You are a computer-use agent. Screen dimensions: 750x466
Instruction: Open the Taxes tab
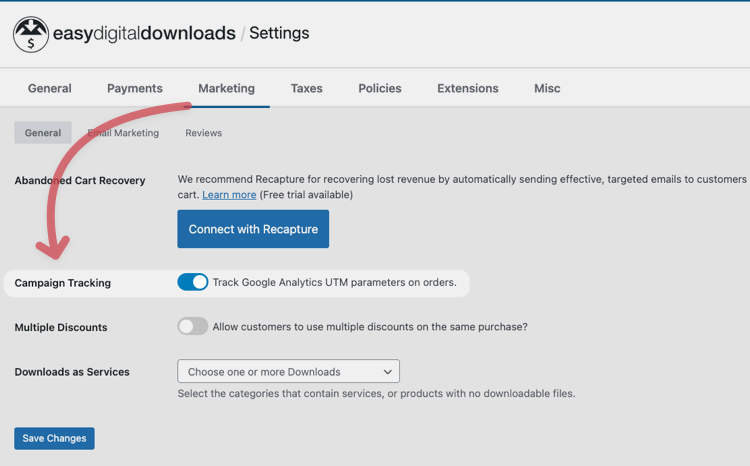click(x=307, y=89)
